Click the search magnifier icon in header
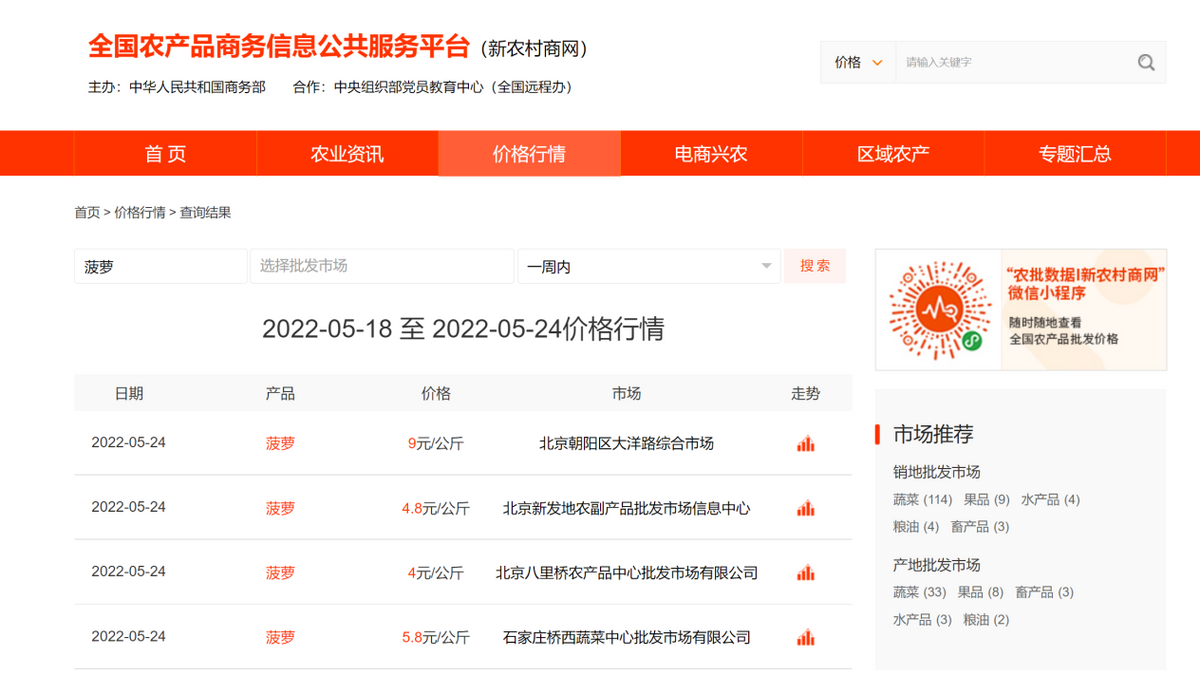Viewport: 1200px width, 675px height. point(1146,63)
